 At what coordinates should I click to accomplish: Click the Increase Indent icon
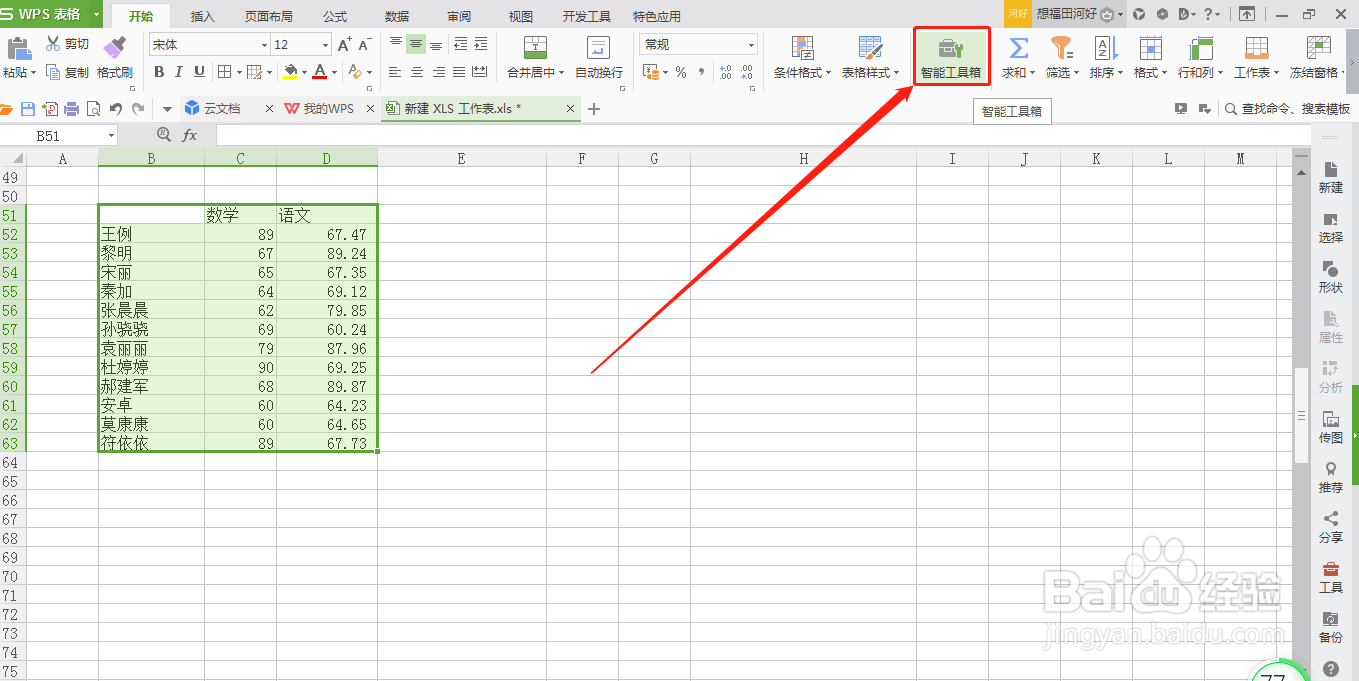[481, 44]
